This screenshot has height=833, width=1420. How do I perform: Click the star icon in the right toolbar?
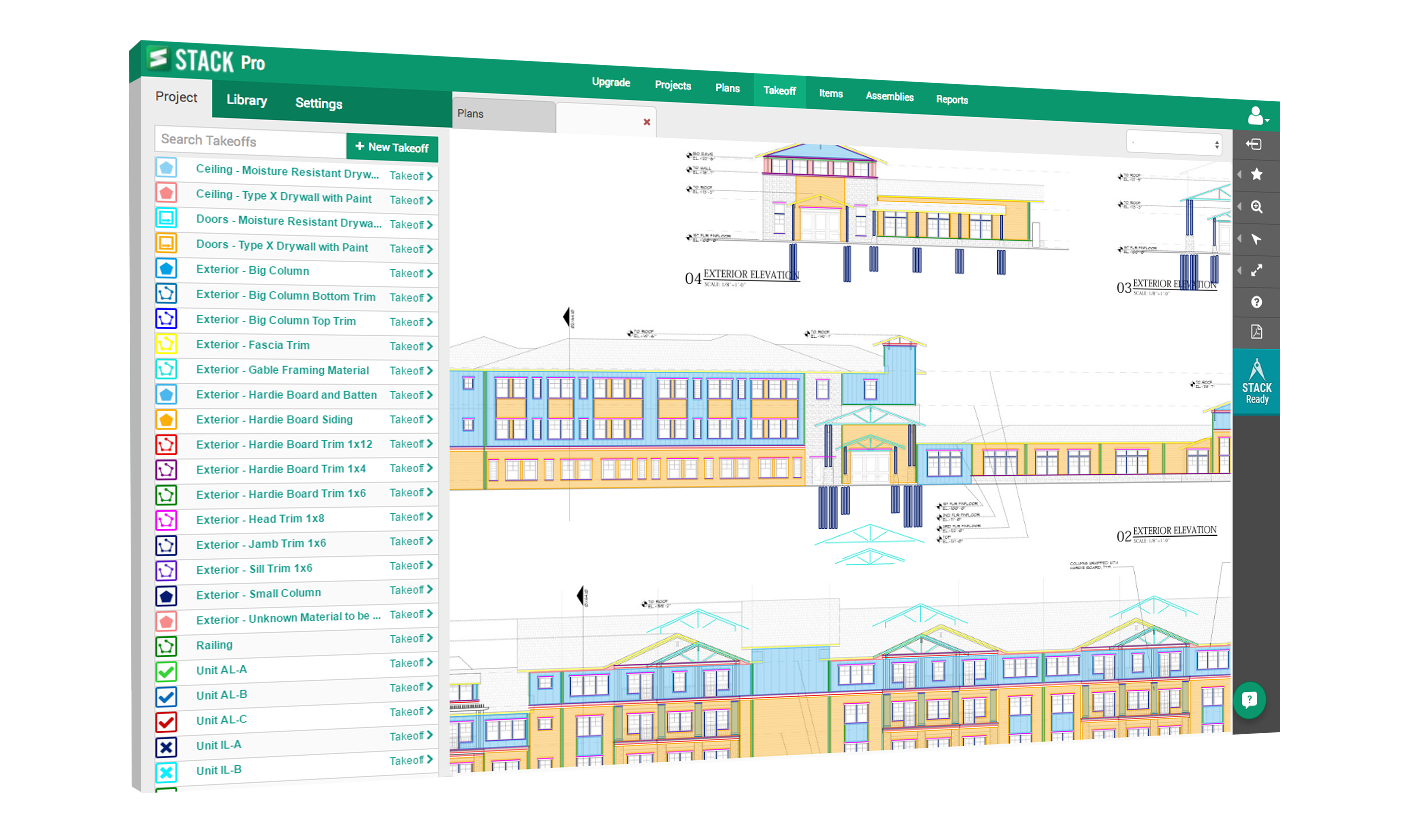(x=1256, y=175)
